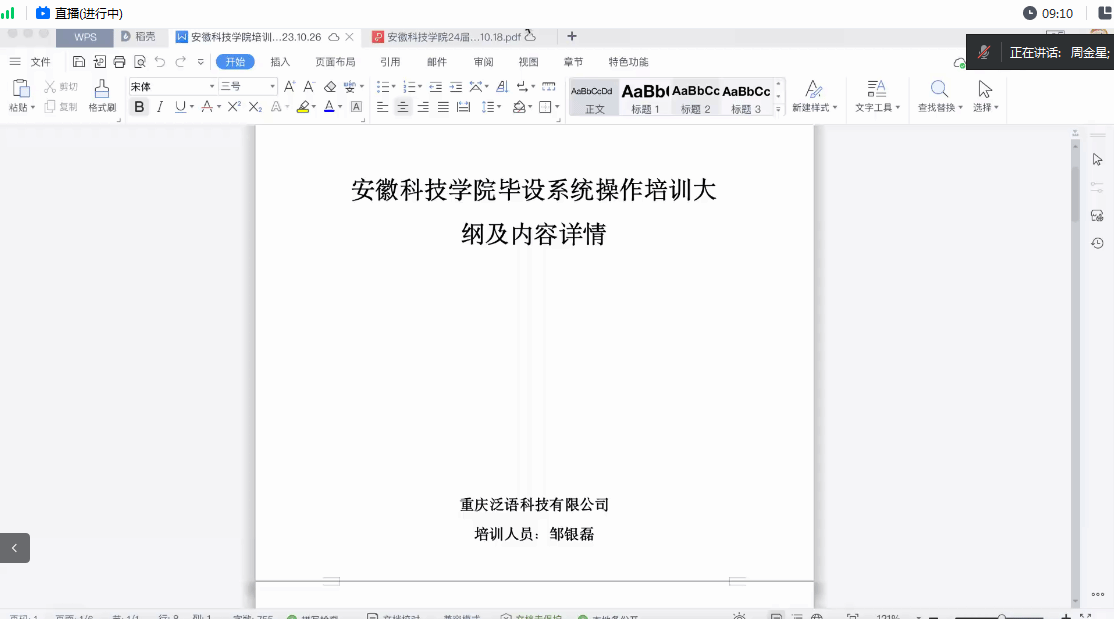Click the Format Painter (格式刷) icon
This screenshot has height=619, width=1114.
click(x=102, y=90)
